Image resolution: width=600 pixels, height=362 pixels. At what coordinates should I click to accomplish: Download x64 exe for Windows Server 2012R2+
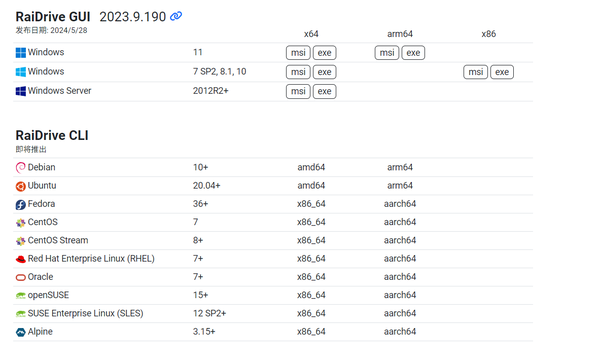324,91
